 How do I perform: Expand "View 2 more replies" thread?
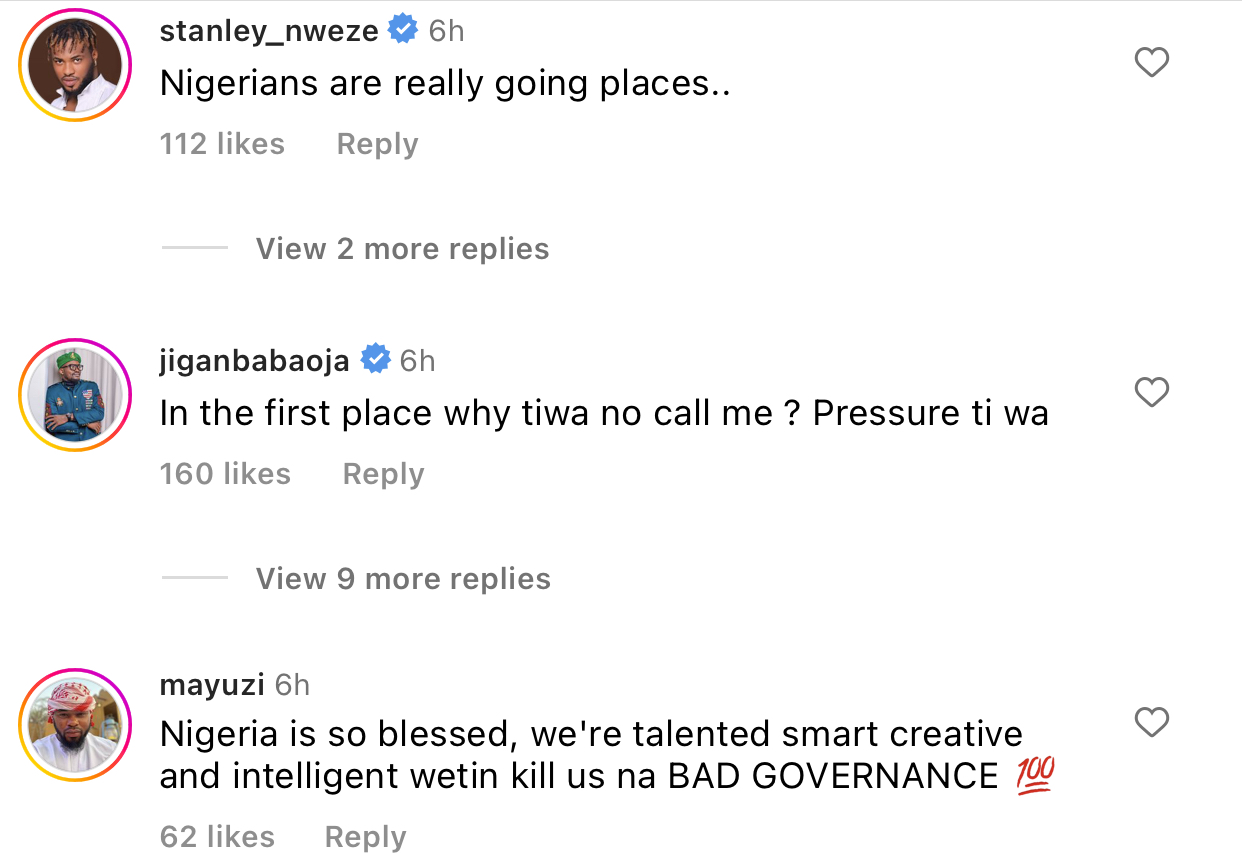402,249
